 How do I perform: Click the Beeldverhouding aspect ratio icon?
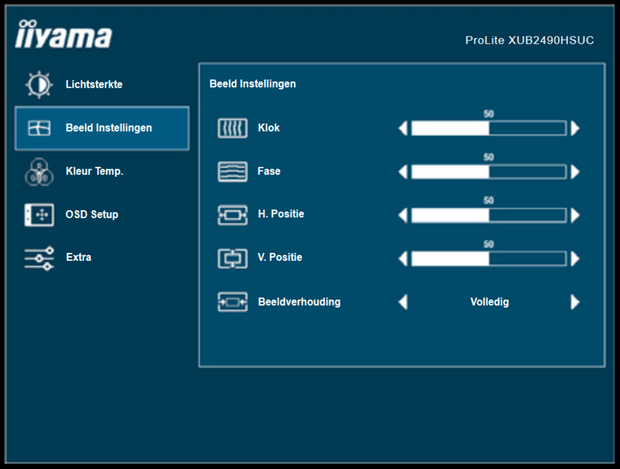coord(232,302)
